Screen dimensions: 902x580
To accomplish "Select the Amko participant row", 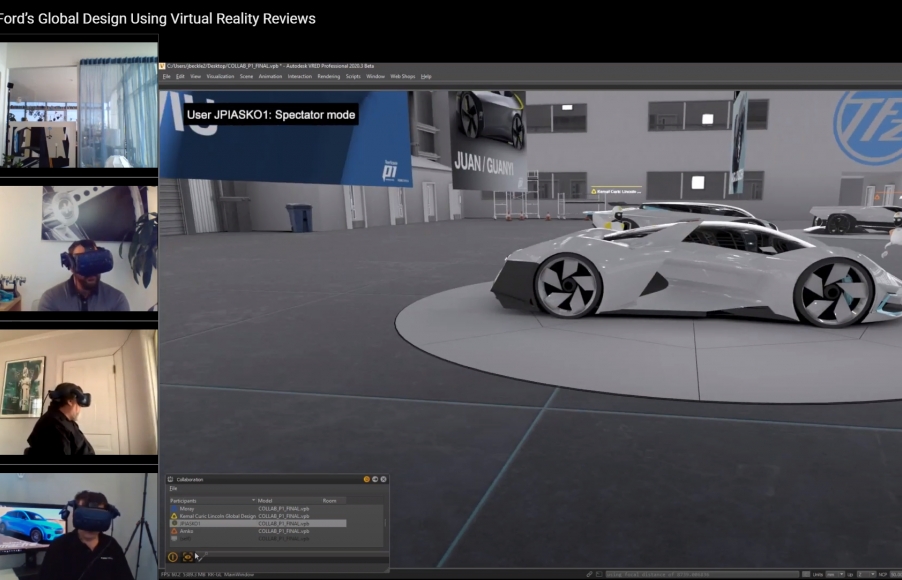I will tap(258, 531).
